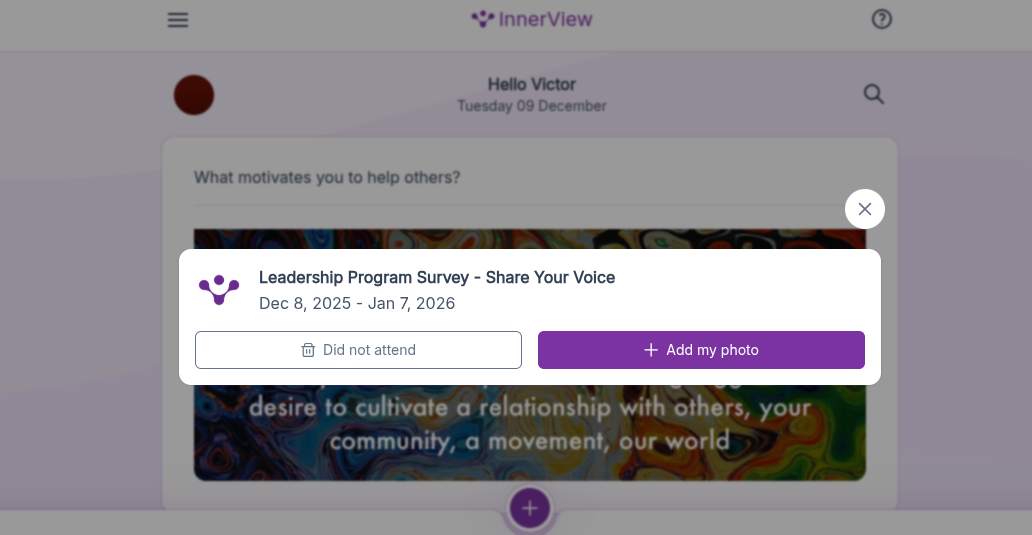Click the plus icon beside Add my photo
The height and width of the screenshot is (535, 1032).
[x=651, y=350]
